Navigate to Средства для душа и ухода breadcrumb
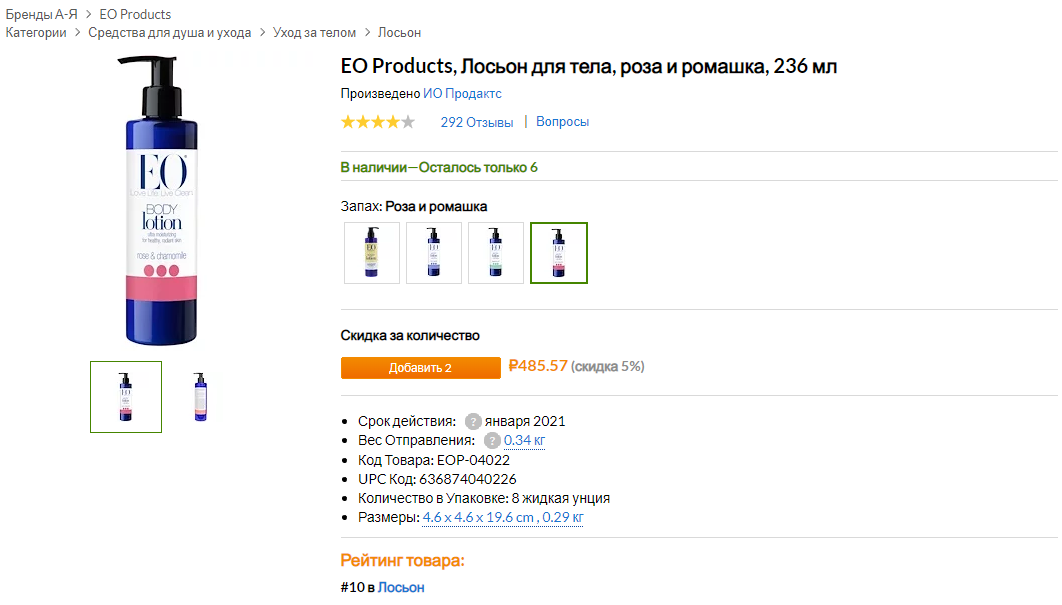1062x605 pixels. click(x=170, y=33)
